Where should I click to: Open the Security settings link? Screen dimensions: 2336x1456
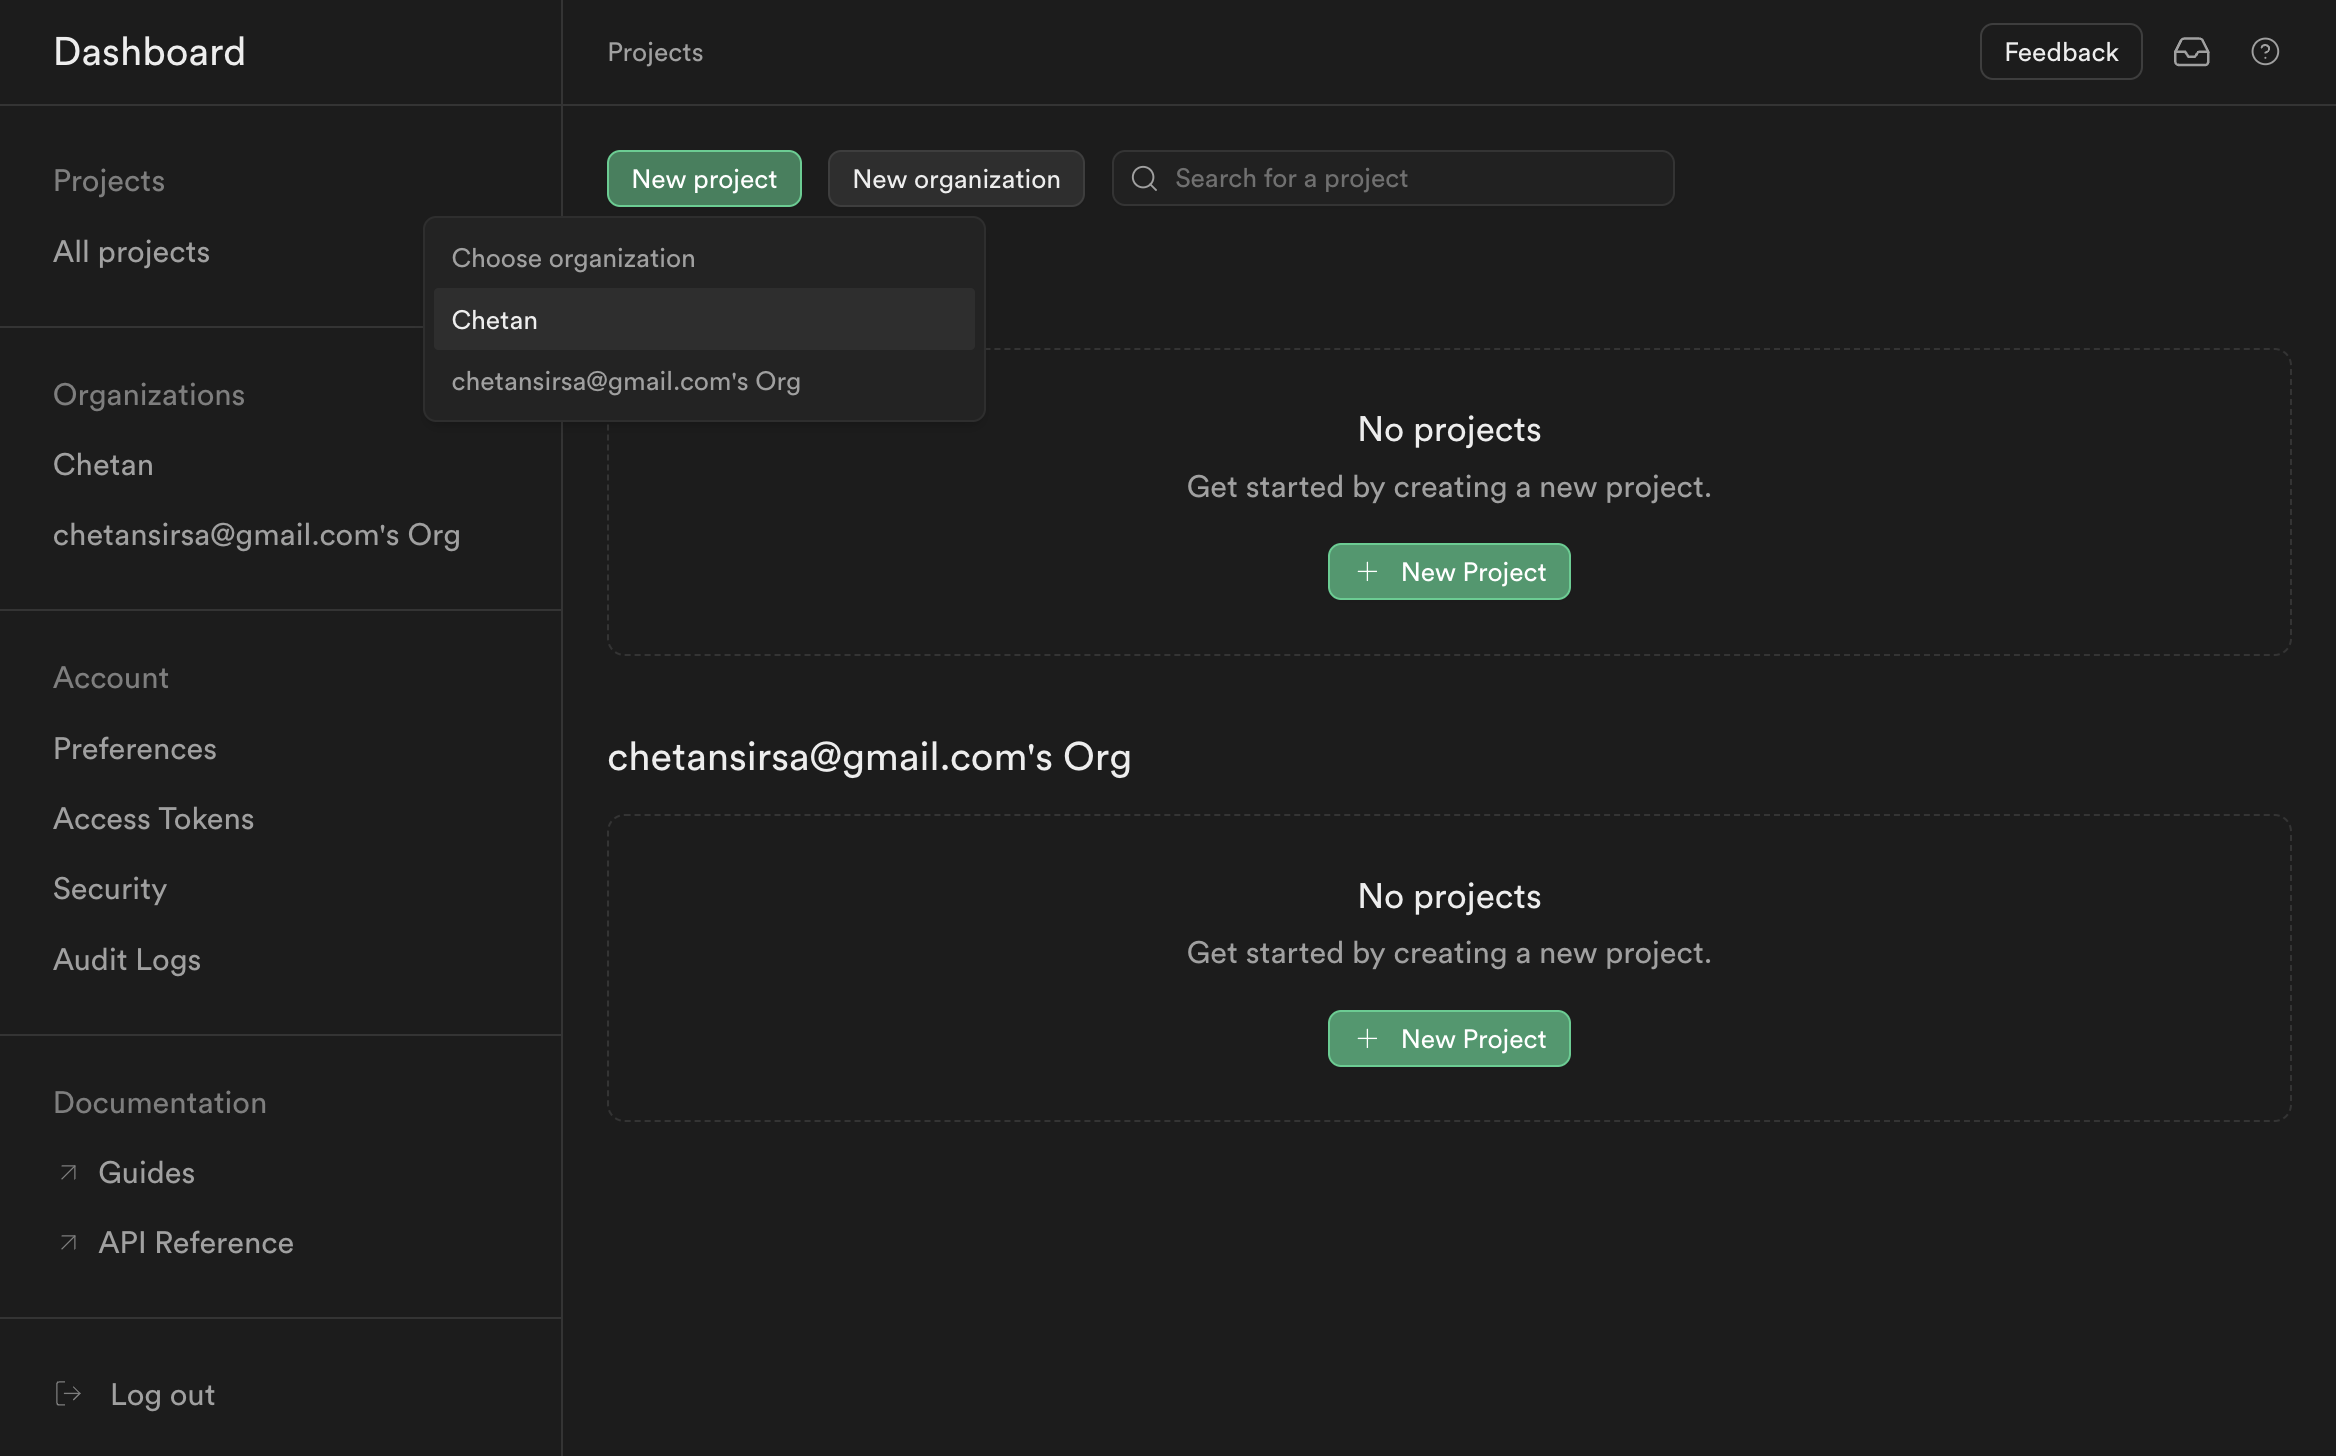(x=109, y=889)
